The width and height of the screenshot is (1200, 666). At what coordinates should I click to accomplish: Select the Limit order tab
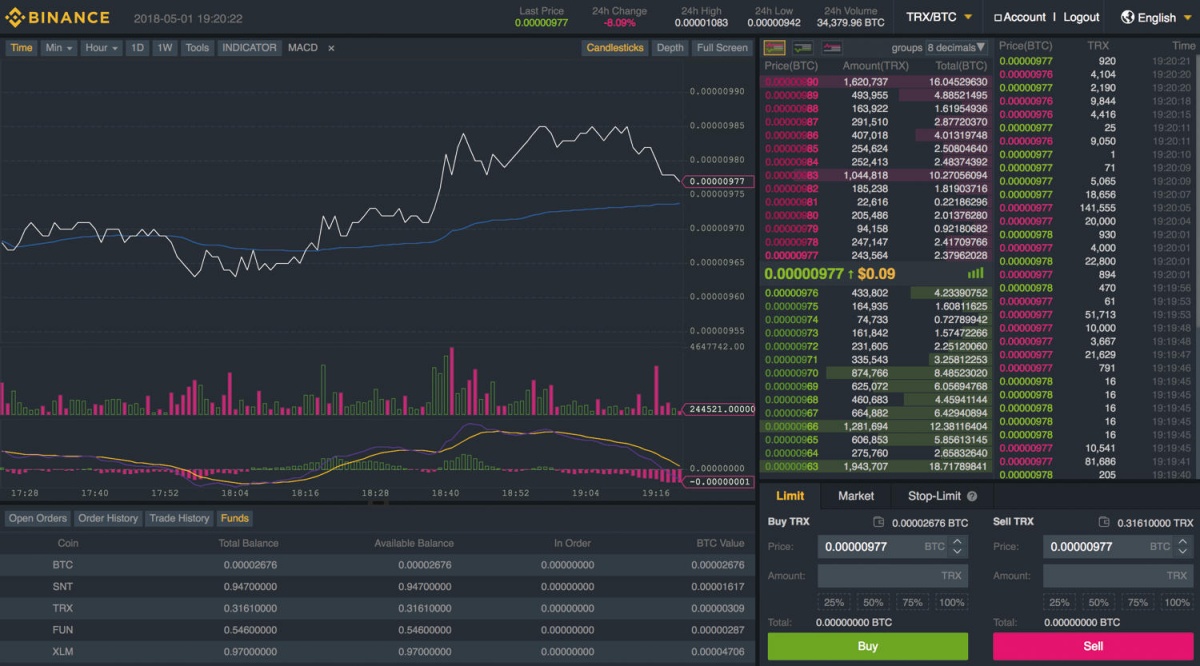pyautogui.click(x=790, y=496)
